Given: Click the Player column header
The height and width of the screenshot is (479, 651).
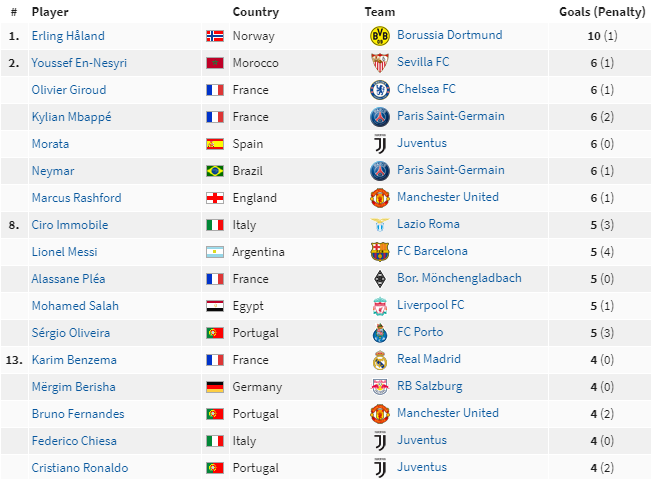Looking at the screenshot, I should tap(49, 12).
